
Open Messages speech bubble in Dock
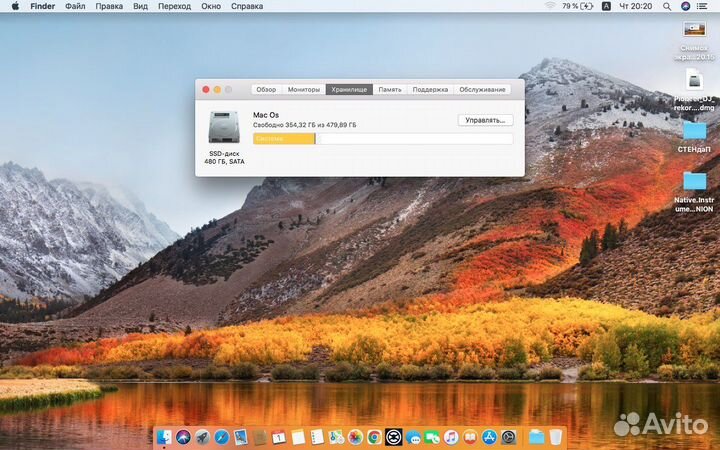(x=413, y=437)
